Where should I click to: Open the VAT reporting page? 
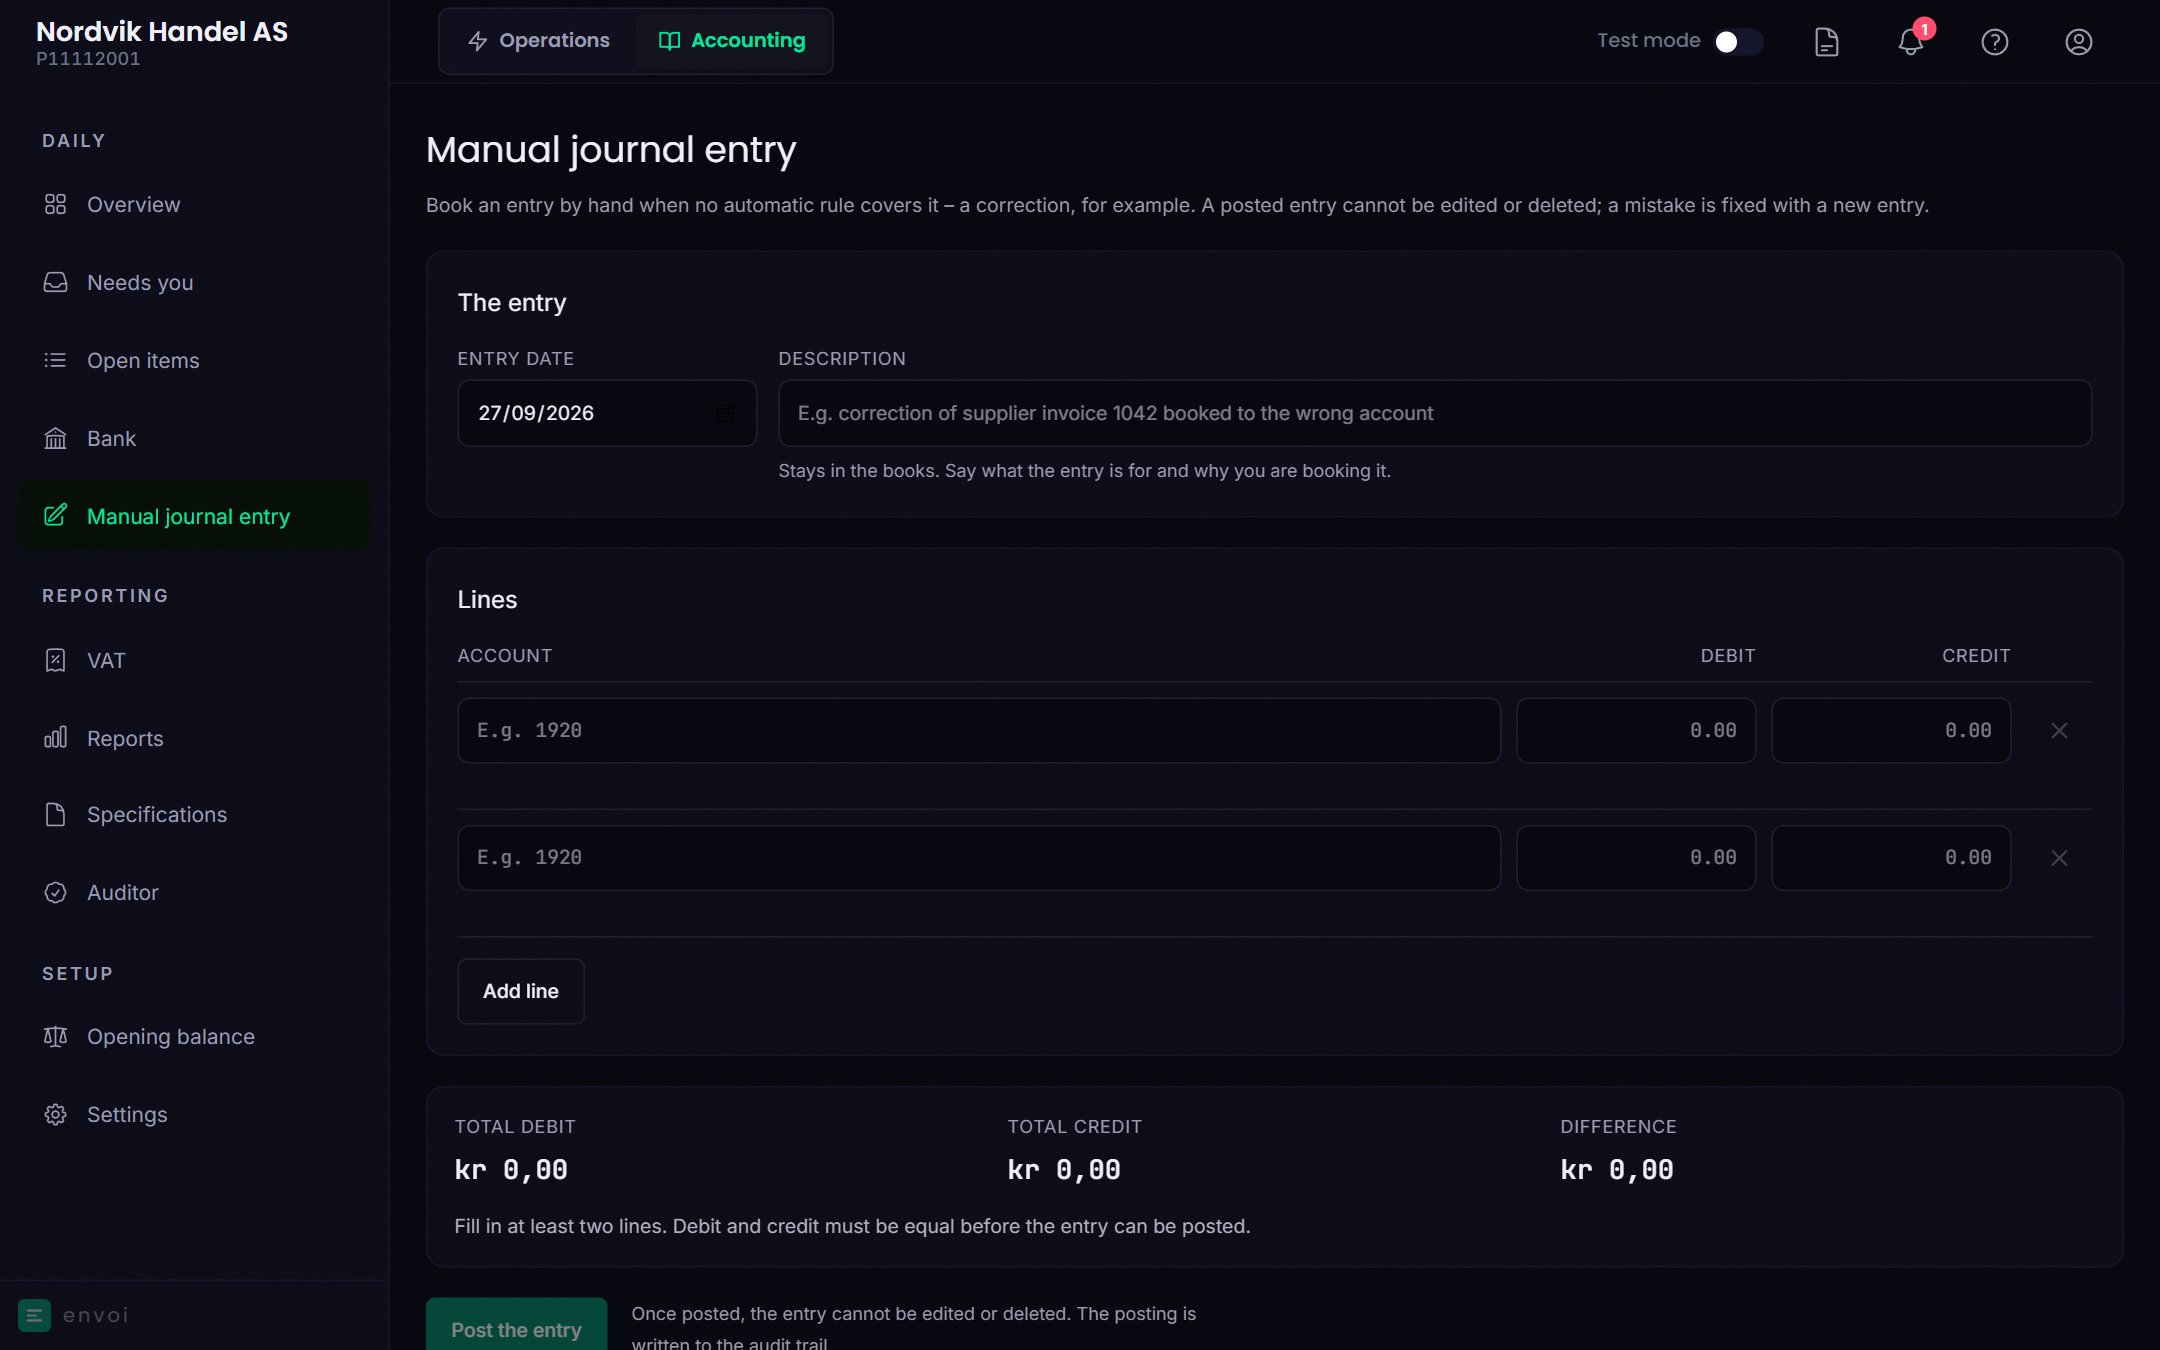point(194,660)
